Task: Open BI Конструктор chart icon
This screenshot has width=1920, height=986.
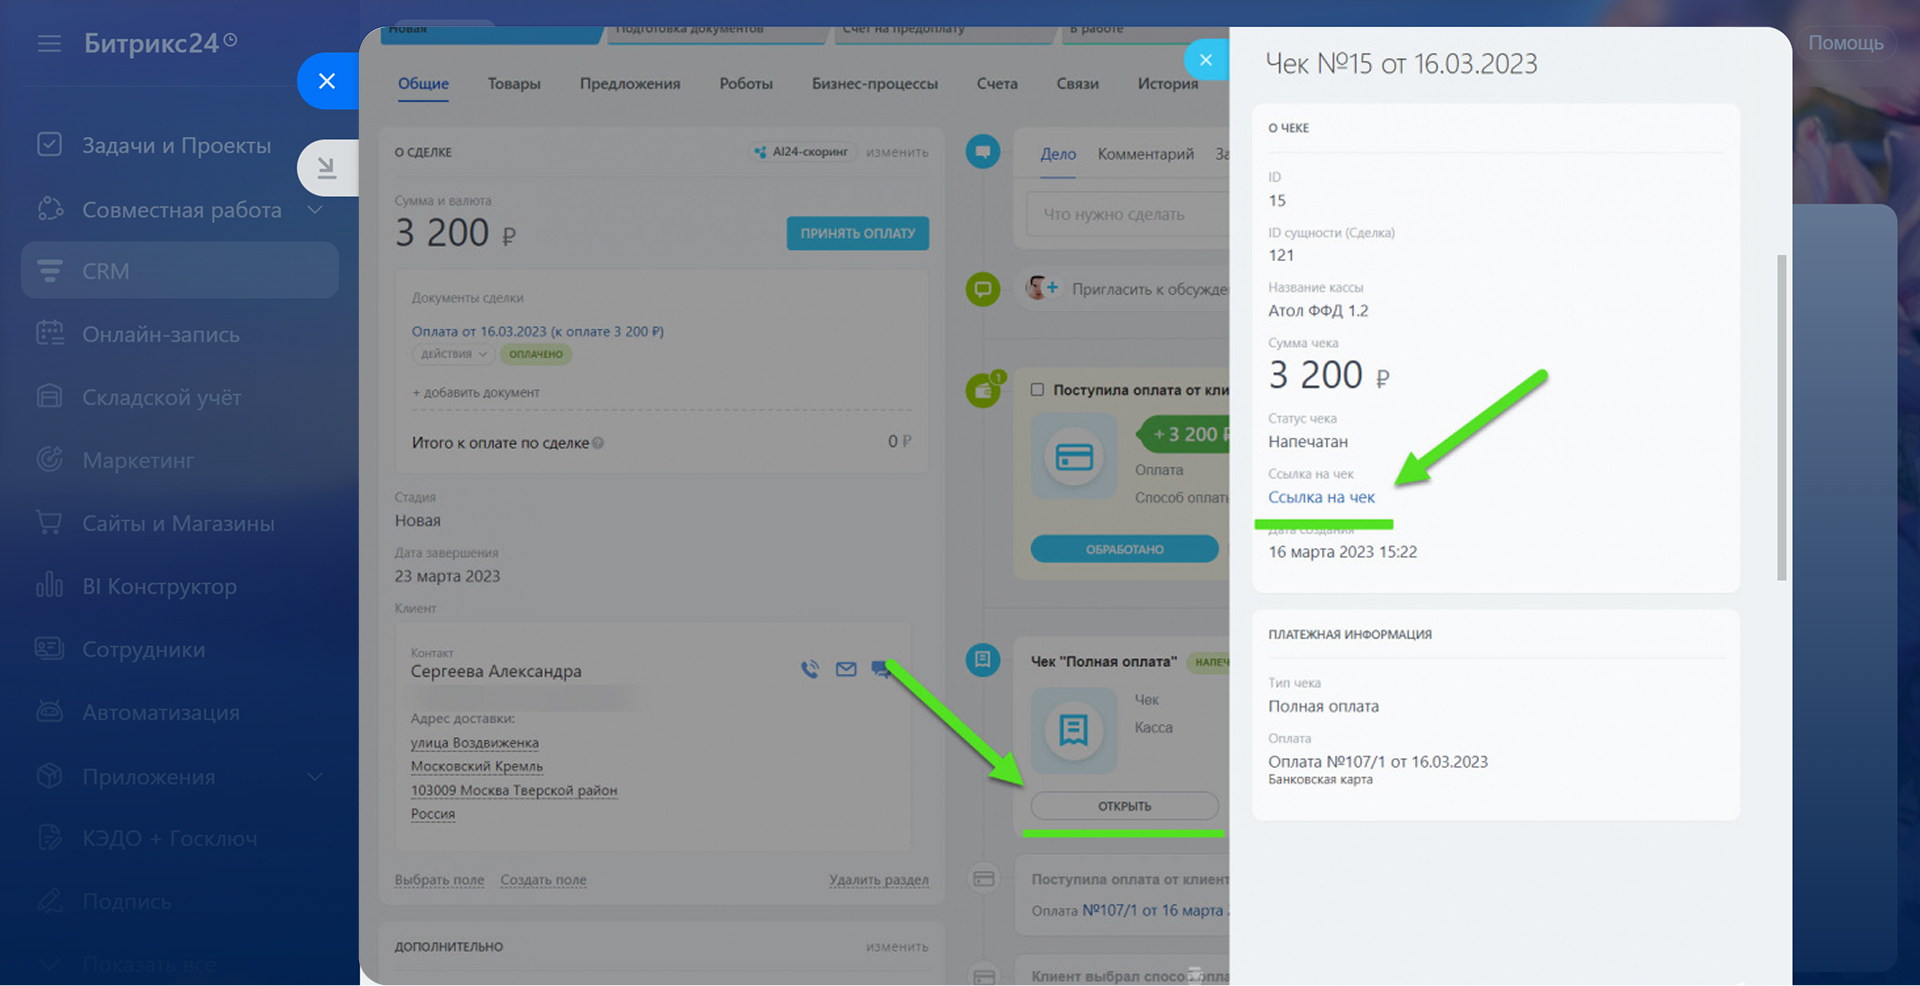Action: 49,586
